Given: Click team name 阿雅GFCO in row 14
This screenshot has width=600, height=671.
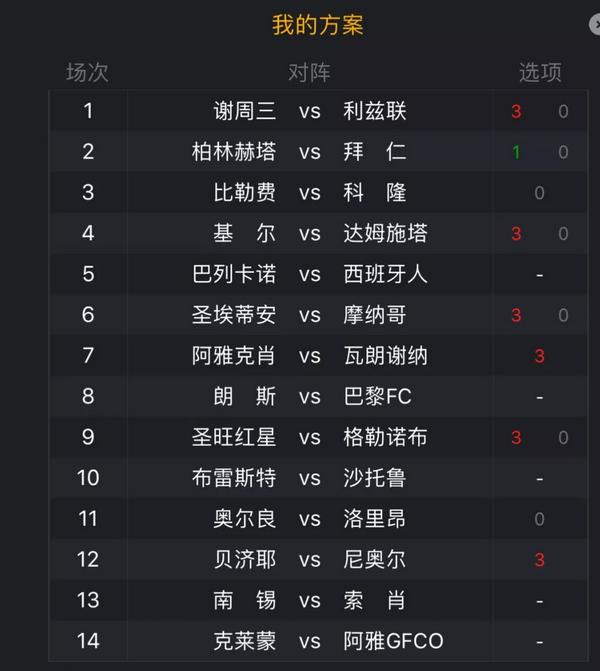Looking at the screenshot, I should tap(393, 641).
